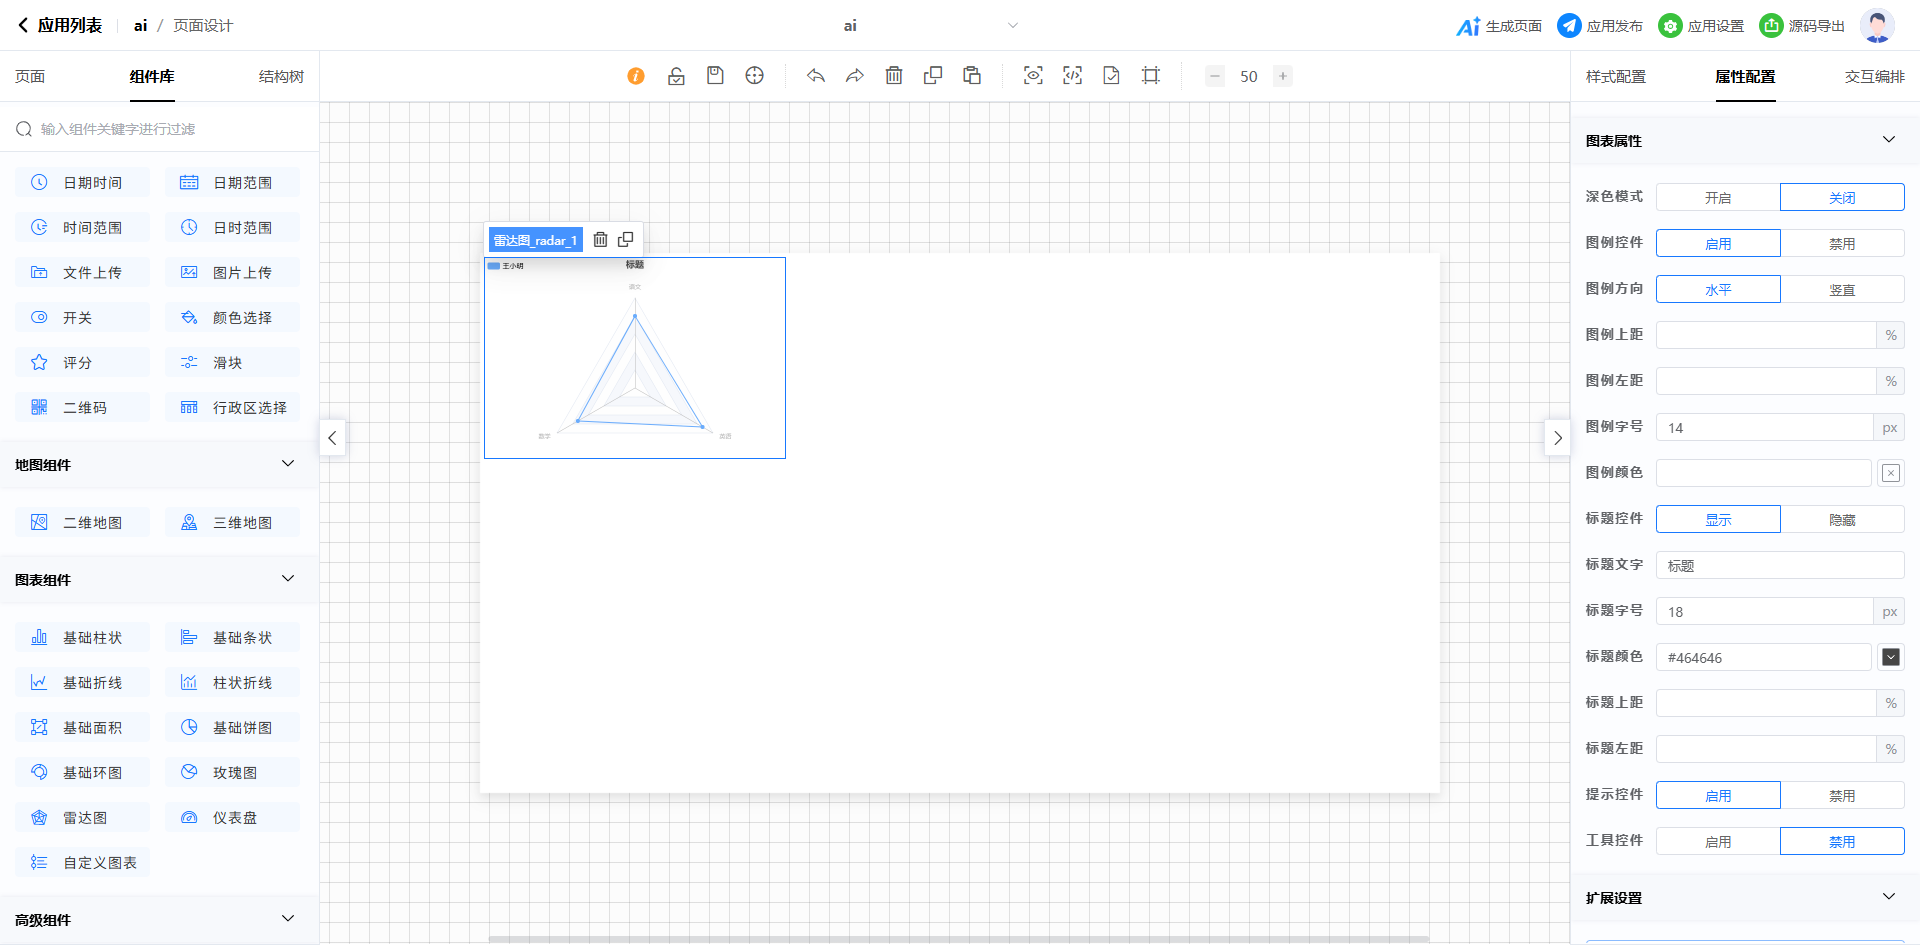Click the orange info icon in toolbar
This screenshot has width=1920, height=945.
[636, 76]
